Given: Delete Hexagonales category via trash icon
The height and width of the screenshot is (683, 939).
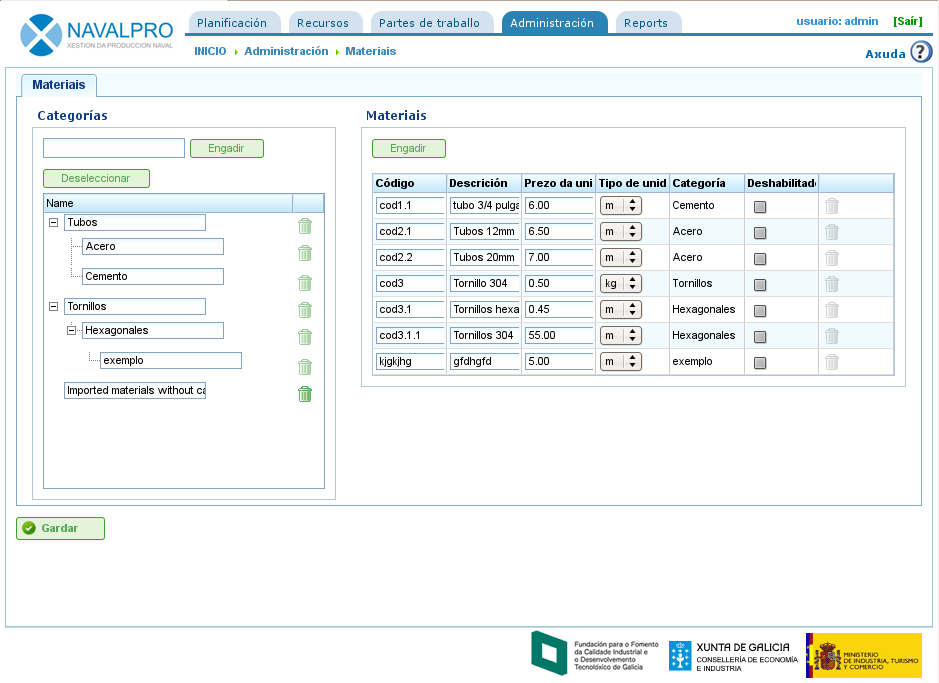Looking at the screenshot, I should pos(305,337).
